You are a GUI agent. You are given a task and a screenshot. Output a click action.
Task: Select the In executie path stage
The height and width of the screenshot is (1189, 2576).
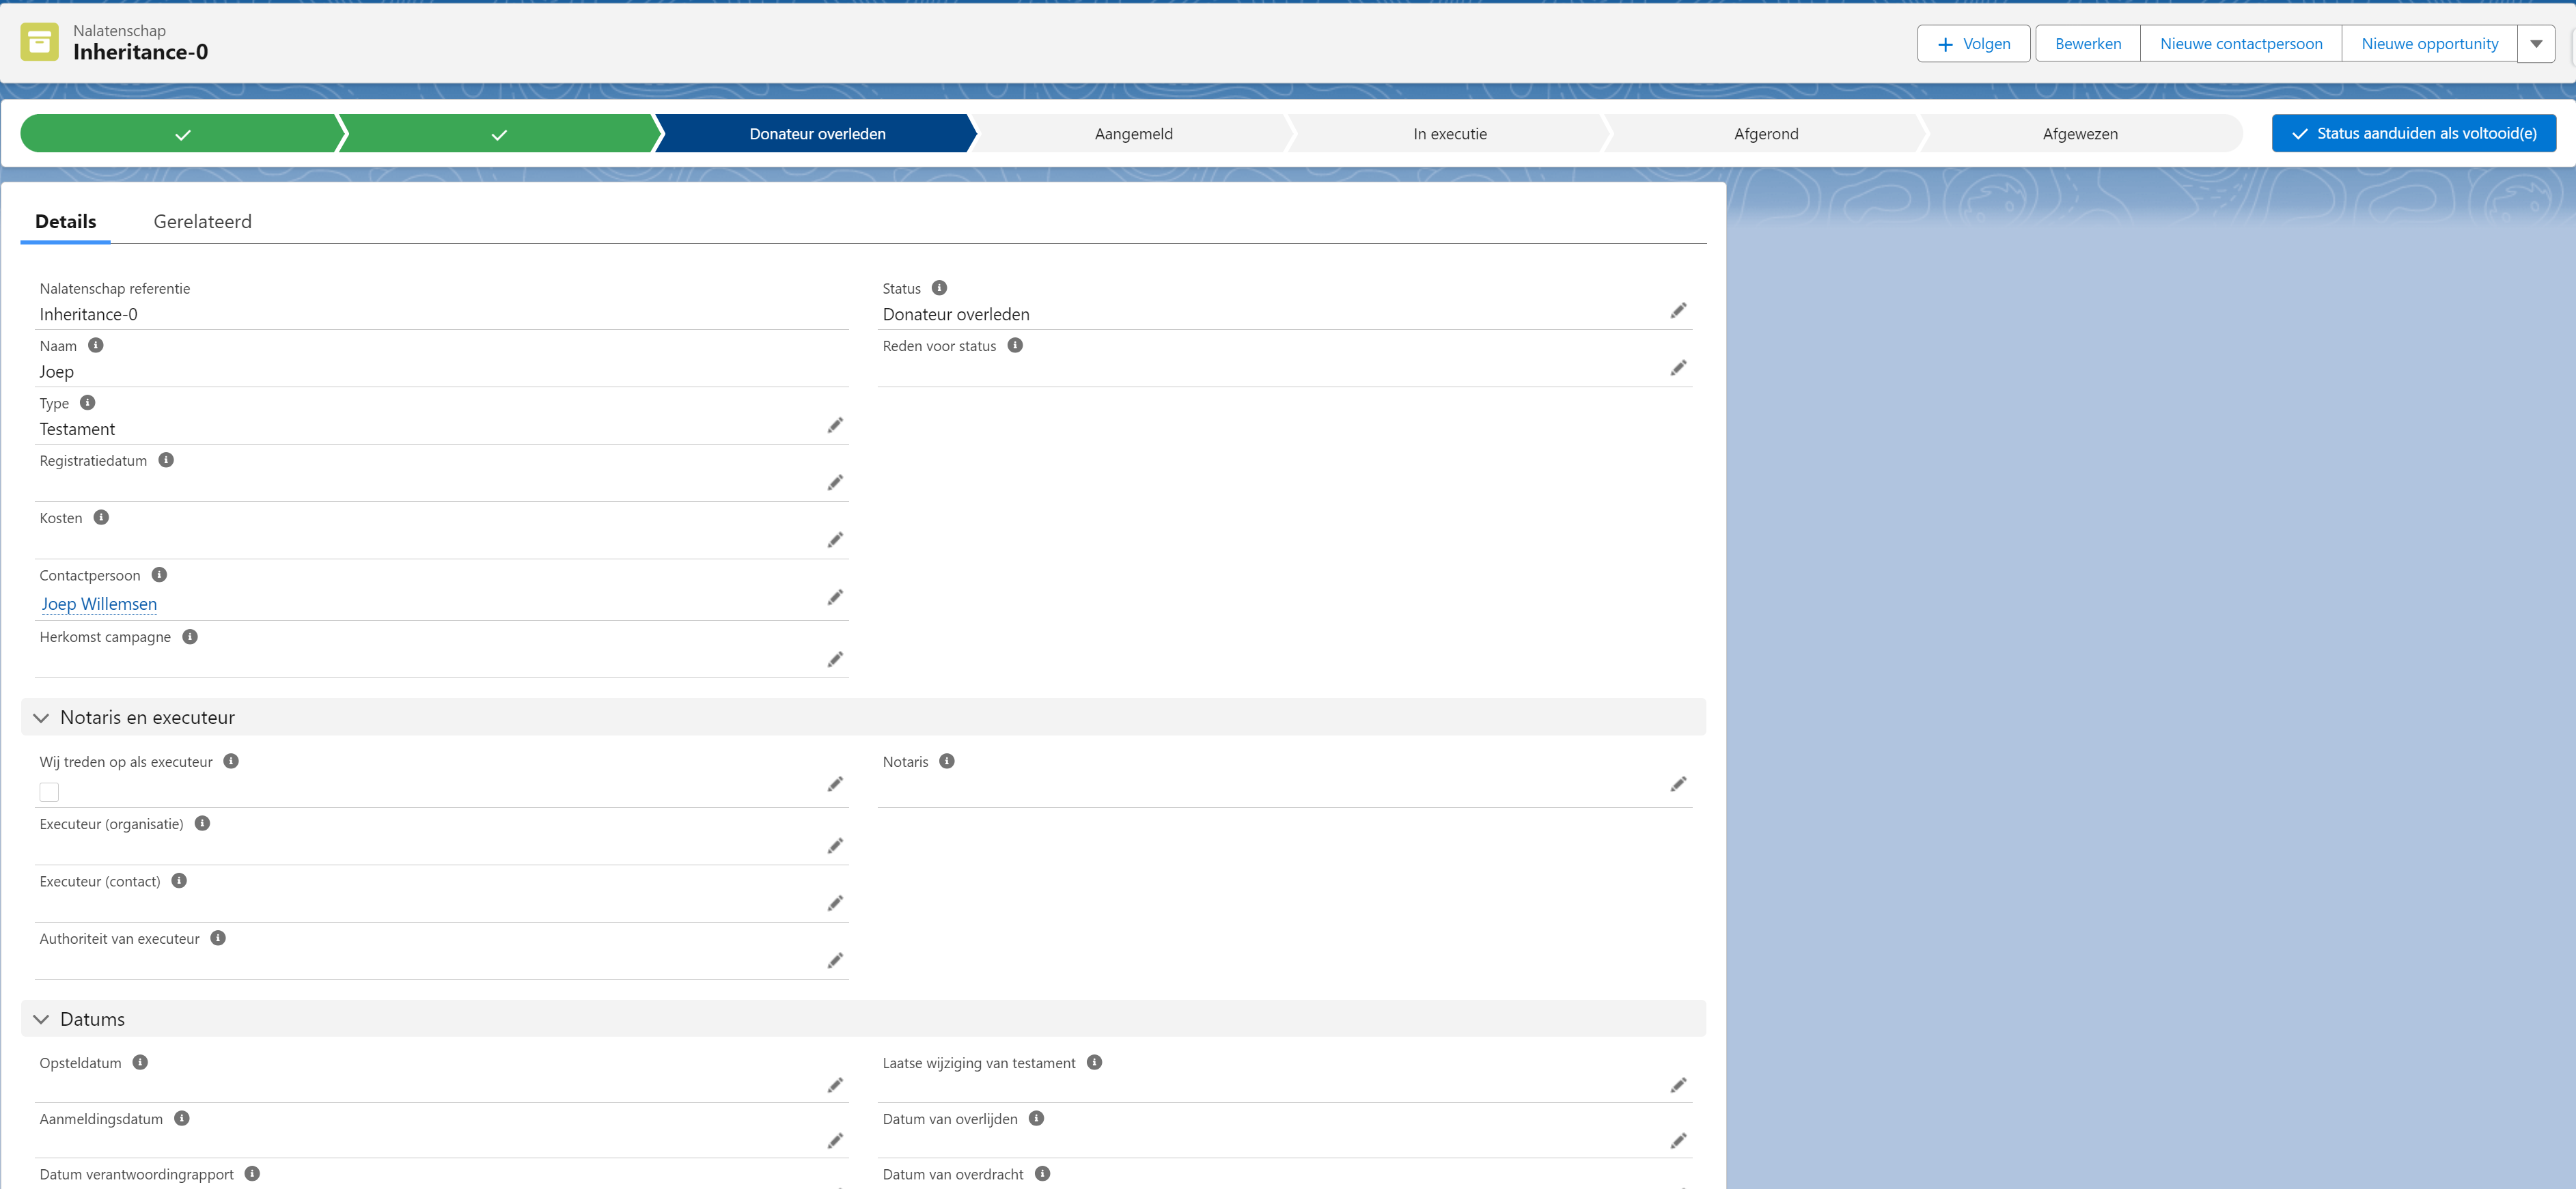(1449, 134)
